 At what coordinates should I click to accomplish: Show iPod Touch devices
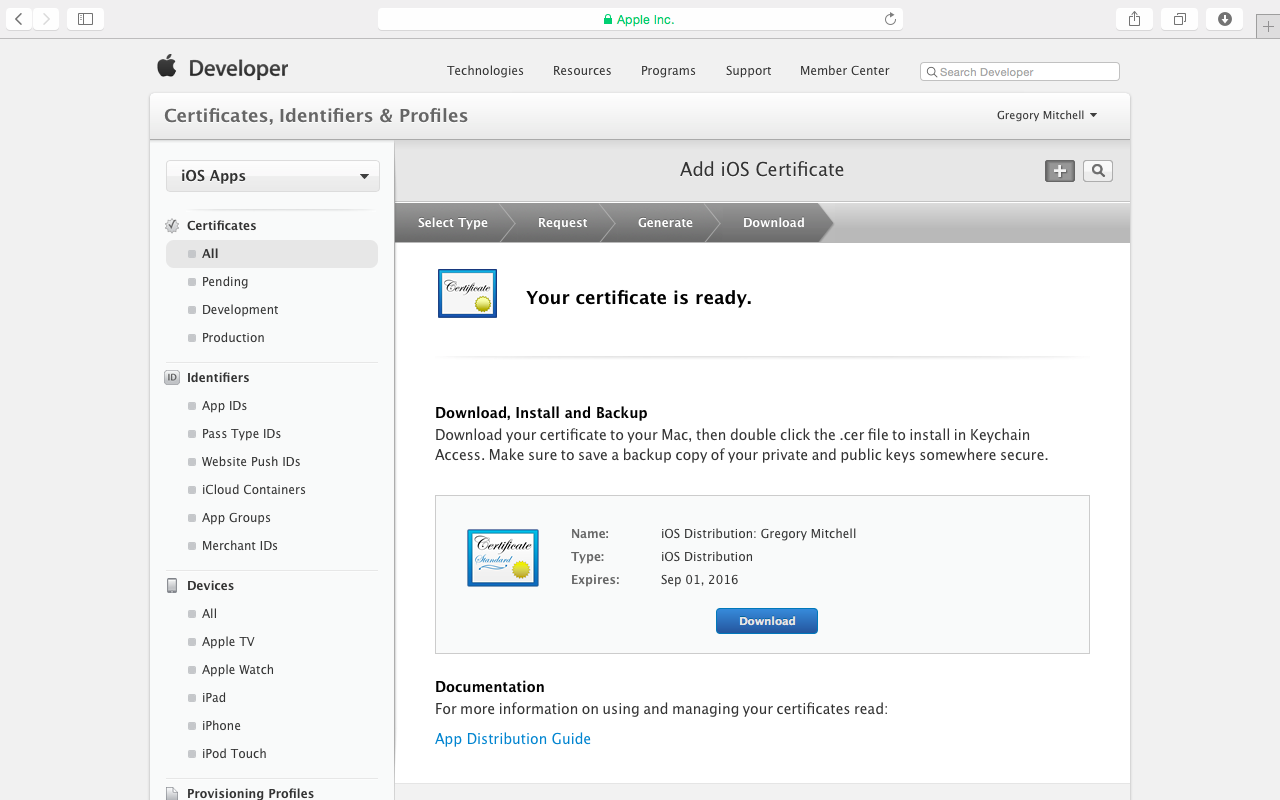pos(234,754)
